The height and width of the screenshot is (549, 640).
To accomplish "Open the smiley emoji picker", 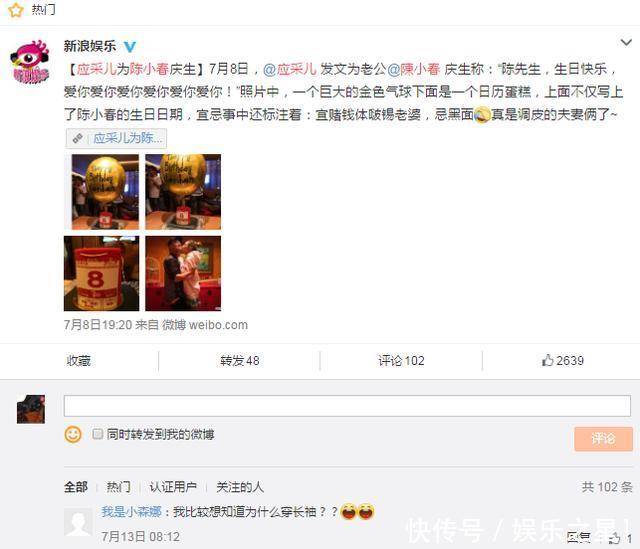I will (73, 434).
